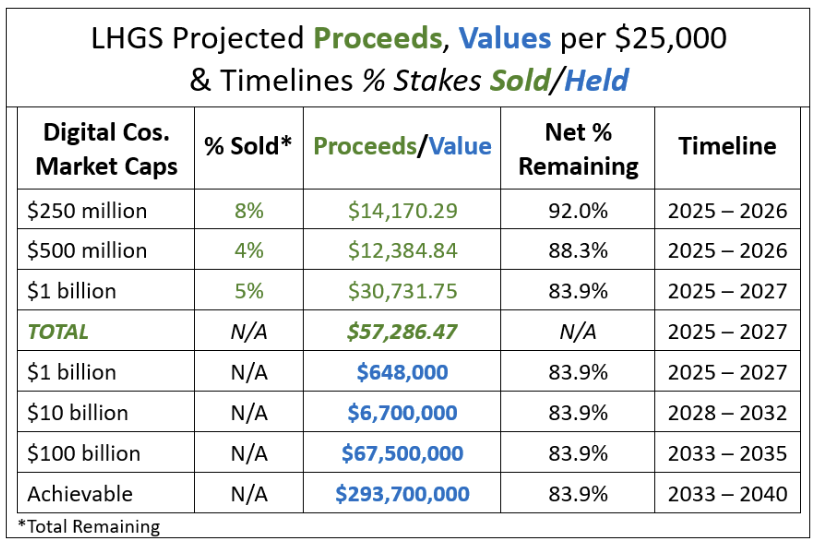The image size is (817, 545).
Task: Click the Net % Remaining header
Action: tap(578, 148)
